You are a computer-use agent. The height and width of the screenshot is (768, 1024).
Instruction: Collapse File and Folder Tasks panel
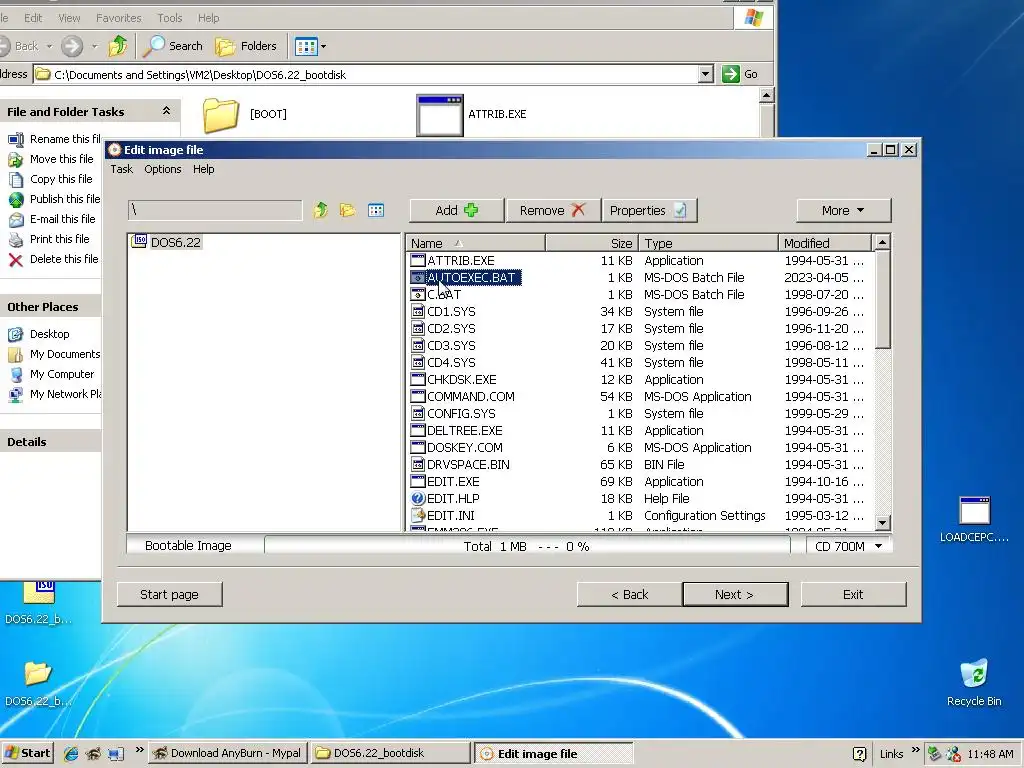point(166,111)
